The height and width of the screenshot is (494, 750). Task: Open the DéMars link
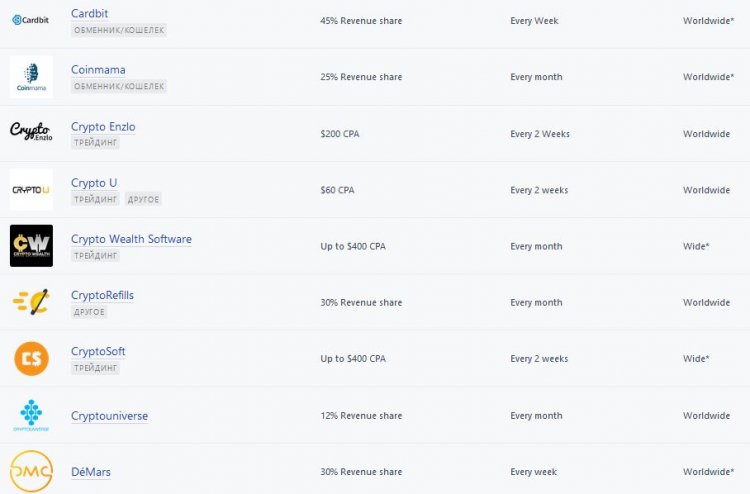91,471
